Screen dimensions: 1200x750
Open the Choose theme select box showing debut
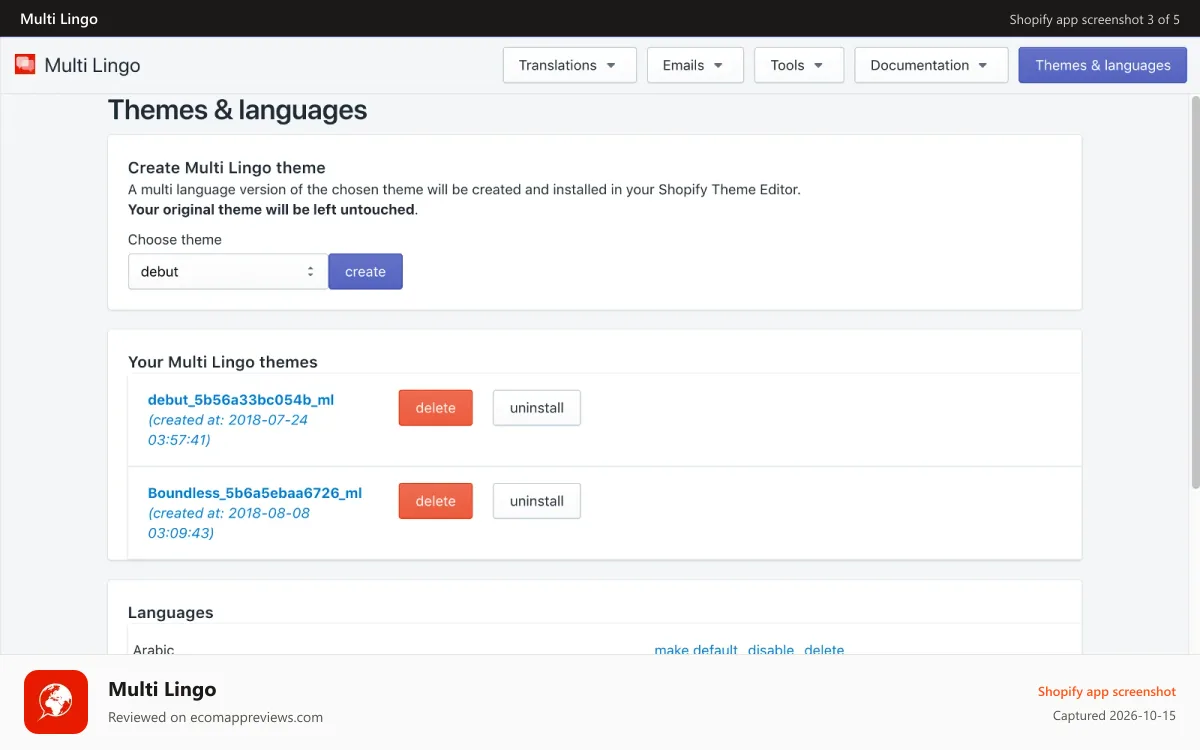click(x=228, y=271)
